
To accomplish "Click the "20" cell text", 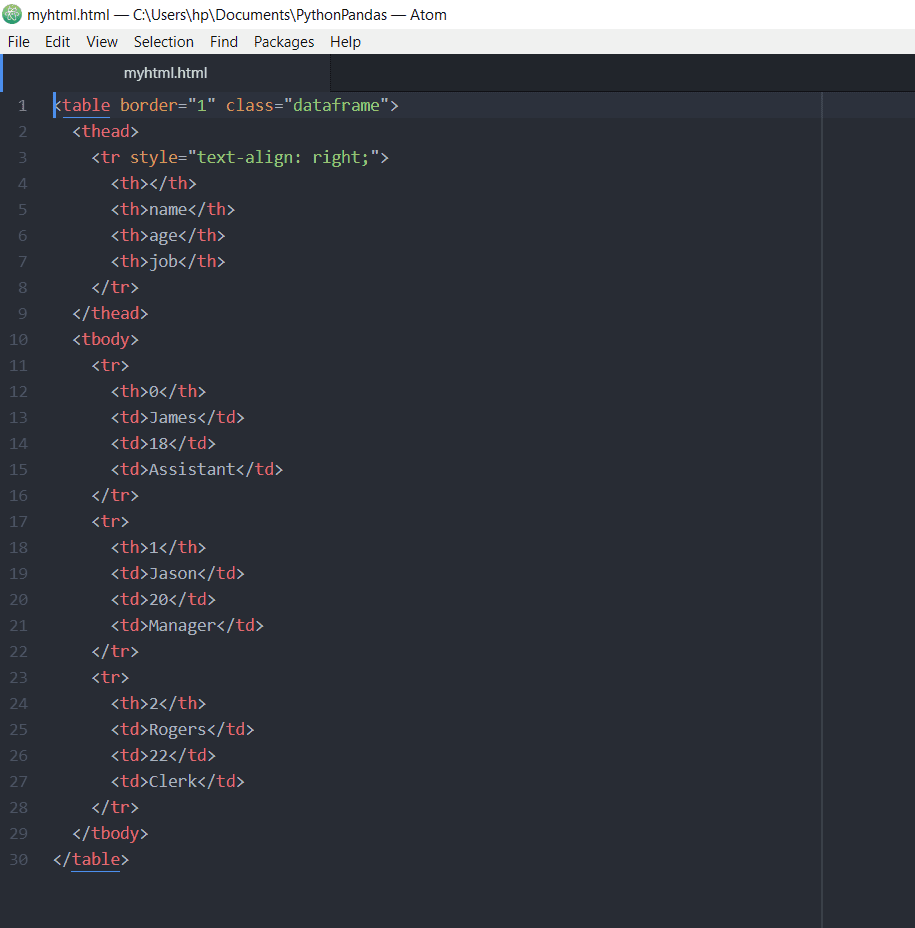I will pyautogui.click(x=159, y=600).
